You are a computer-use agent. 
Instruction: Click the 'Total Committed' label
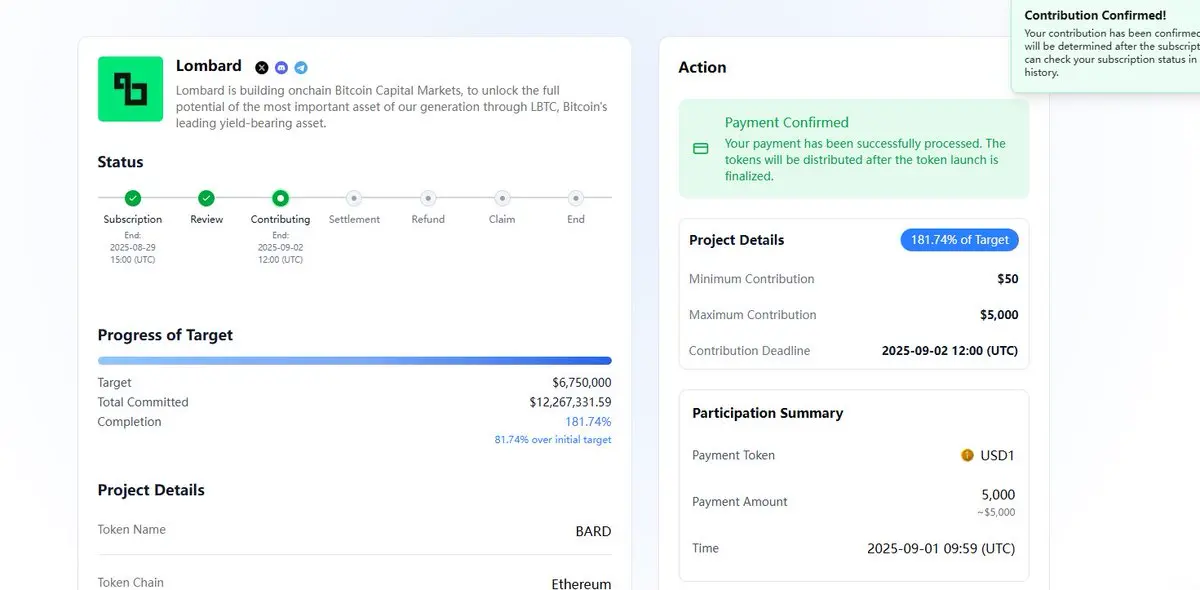pyautogui.click(x=143, y=402)
